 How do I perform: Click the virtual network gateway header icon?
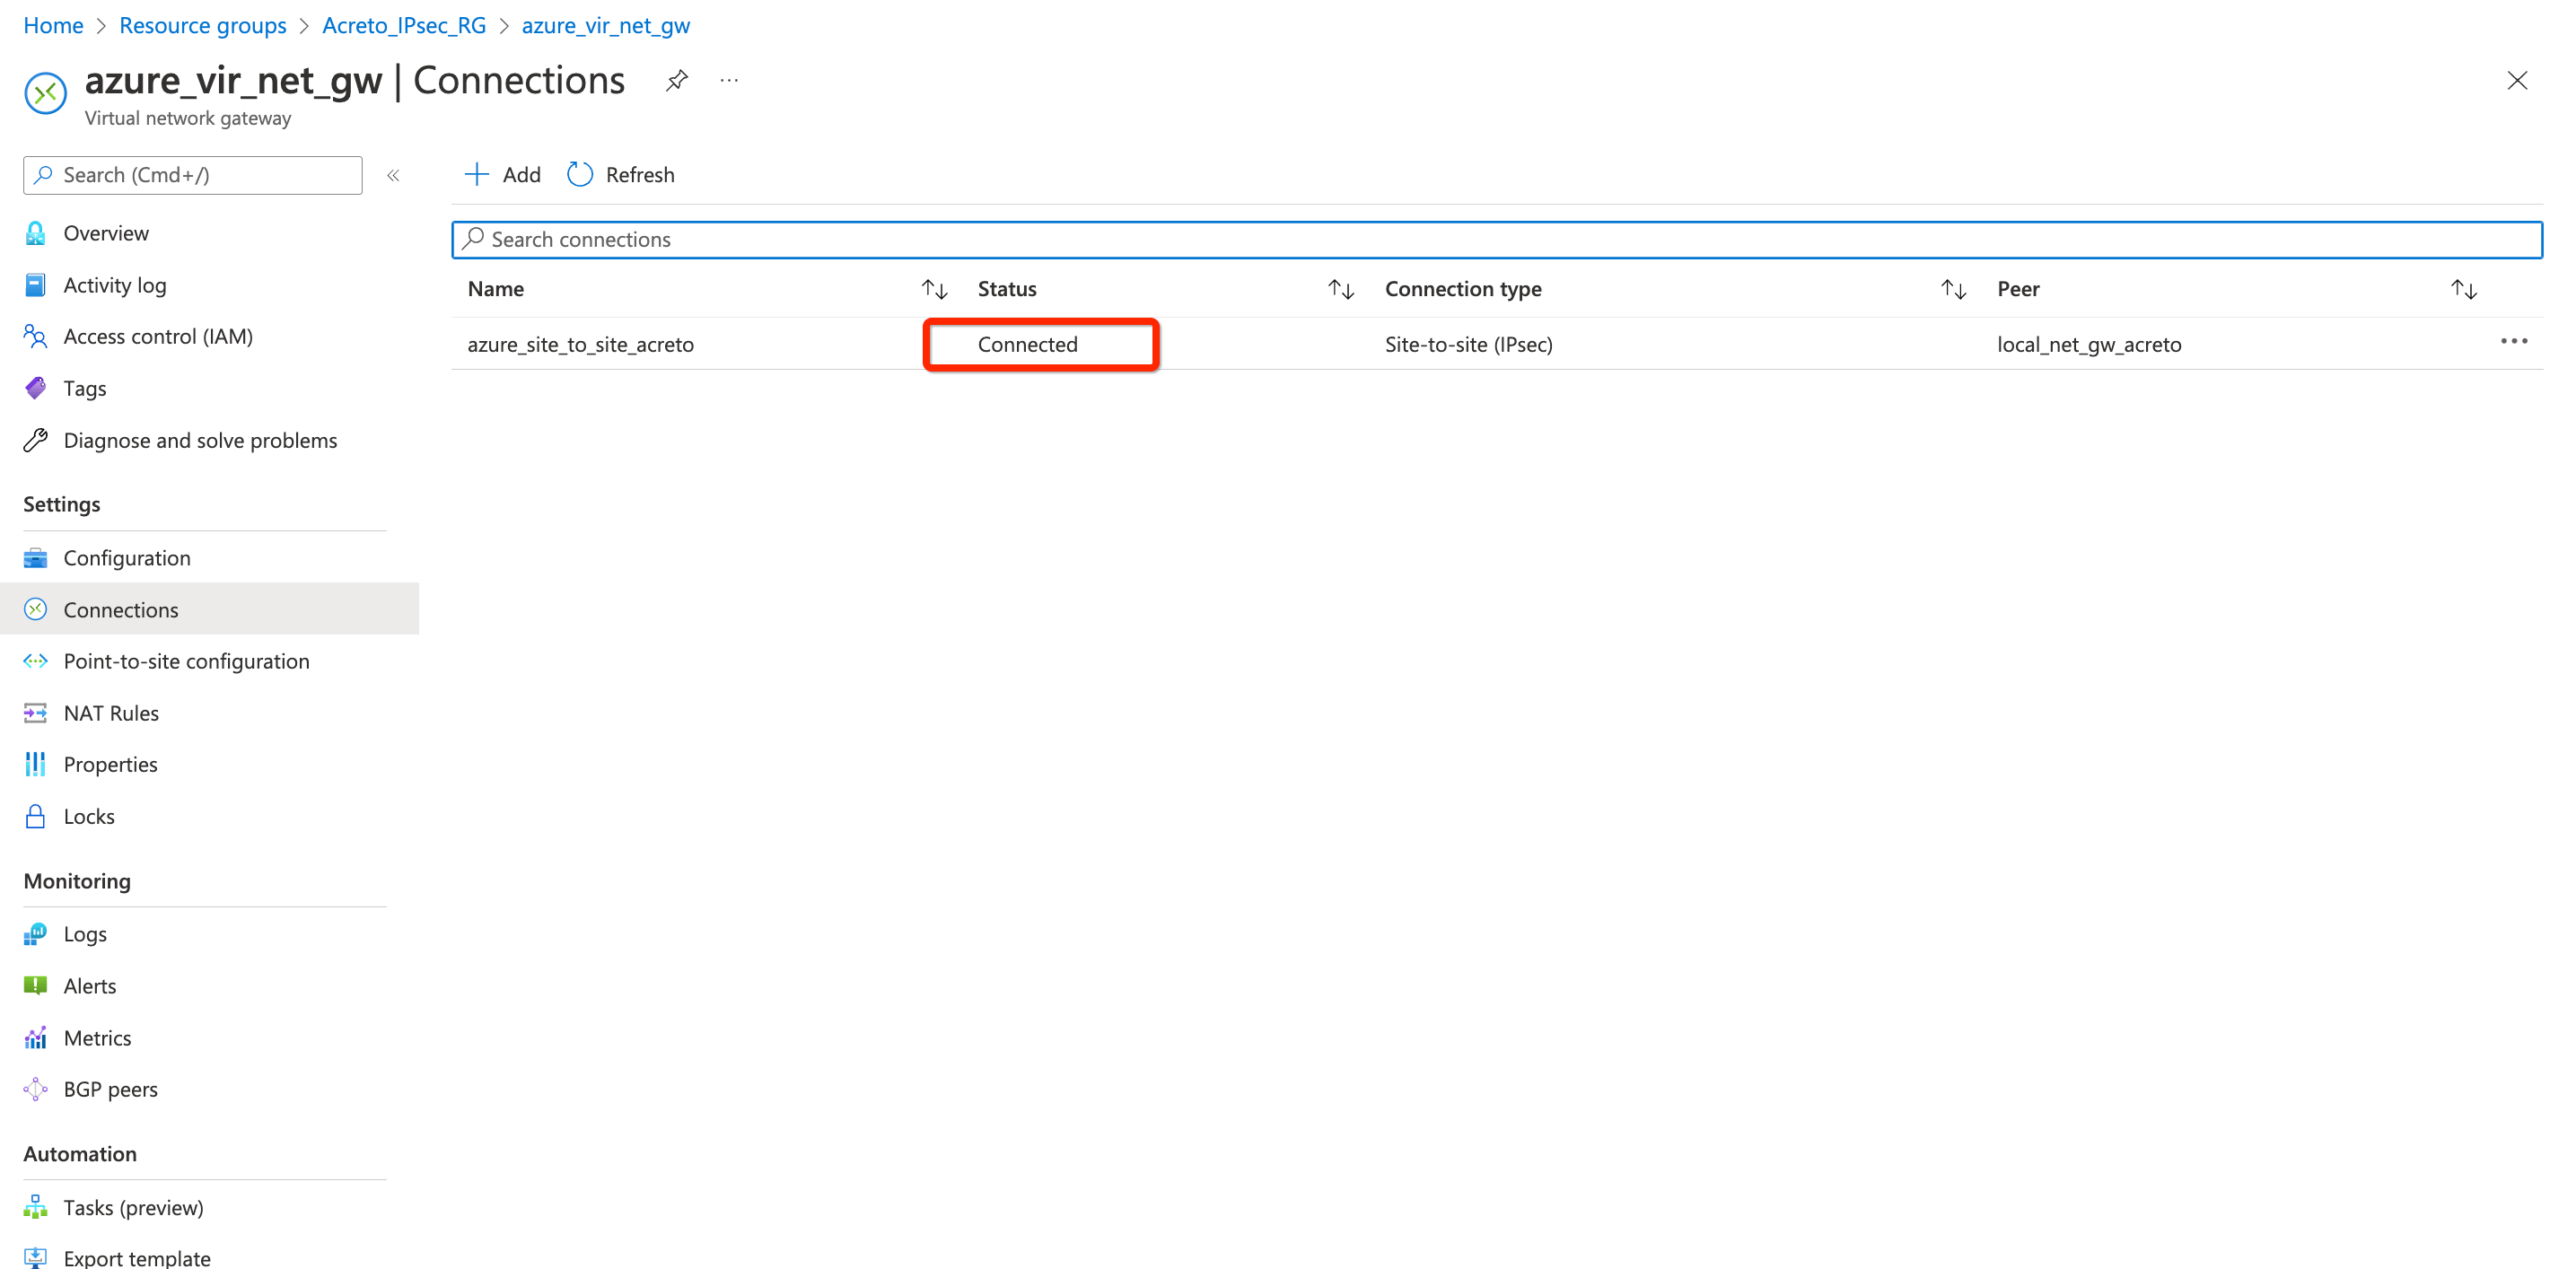pyautogui.click(x=45, y=94)
